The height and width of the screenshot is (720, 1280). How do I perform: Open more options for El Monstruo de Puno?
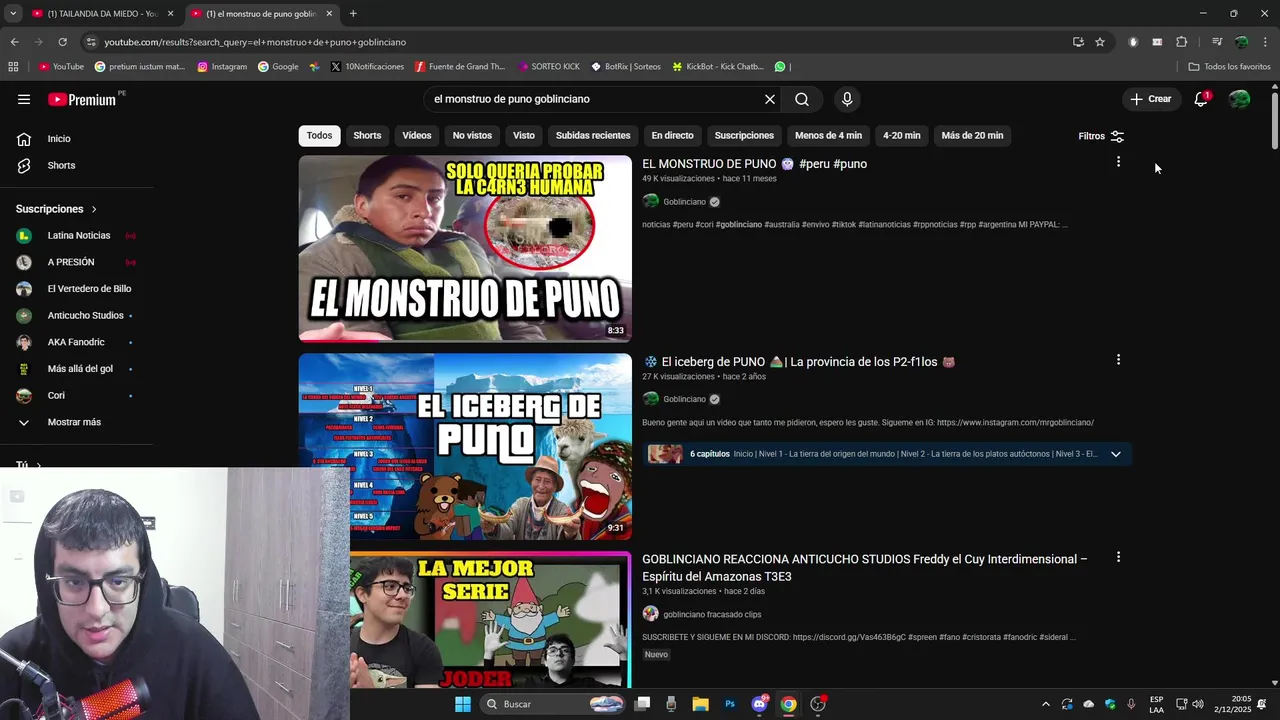1118,162
